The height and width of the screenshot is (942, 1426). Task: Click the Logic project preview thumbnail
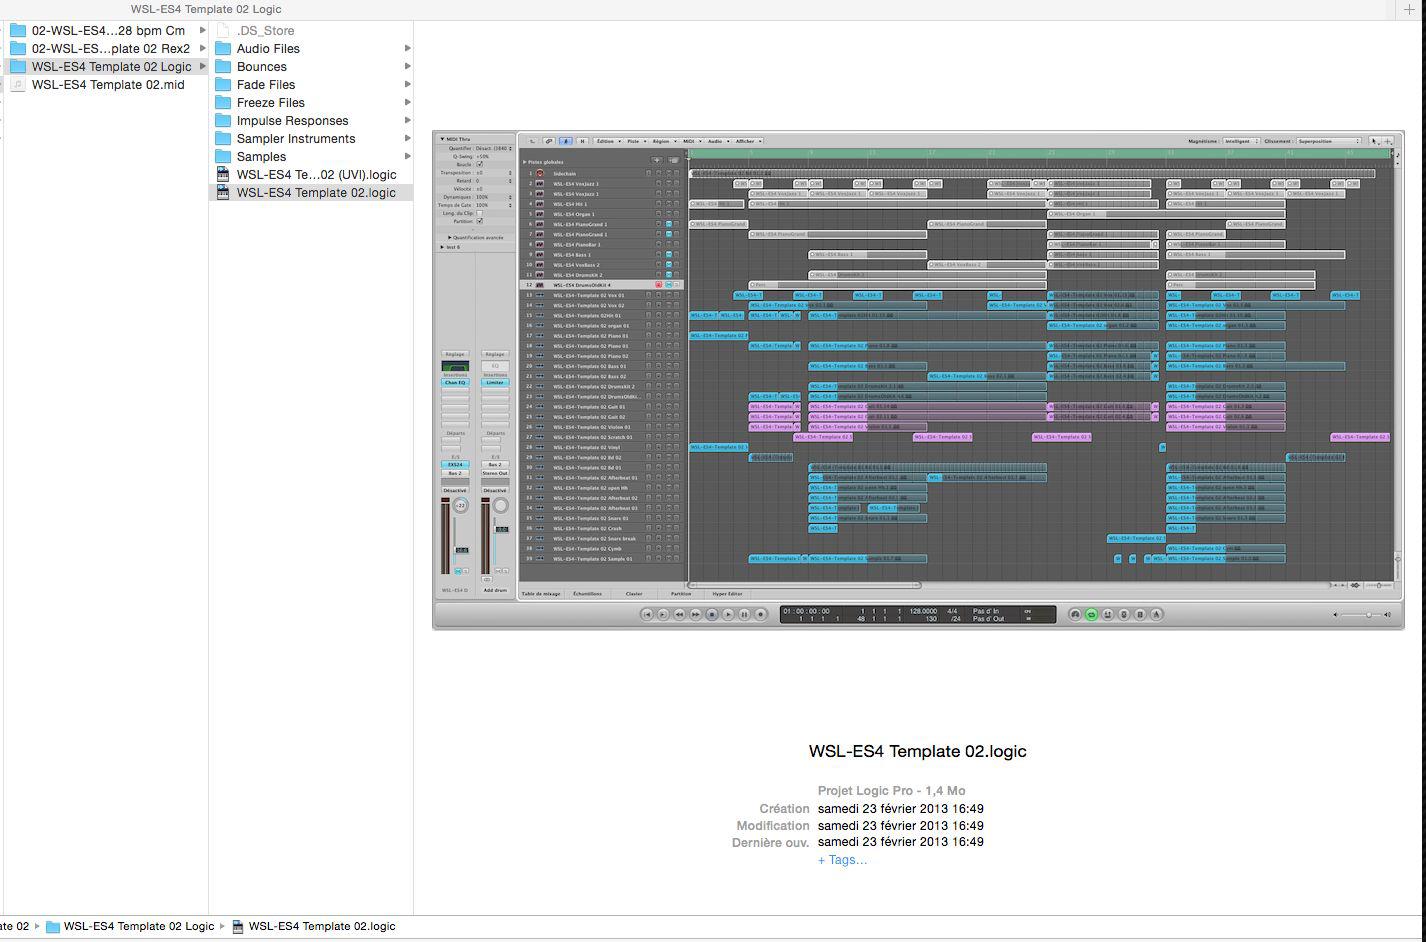click(x=918, y=380)
